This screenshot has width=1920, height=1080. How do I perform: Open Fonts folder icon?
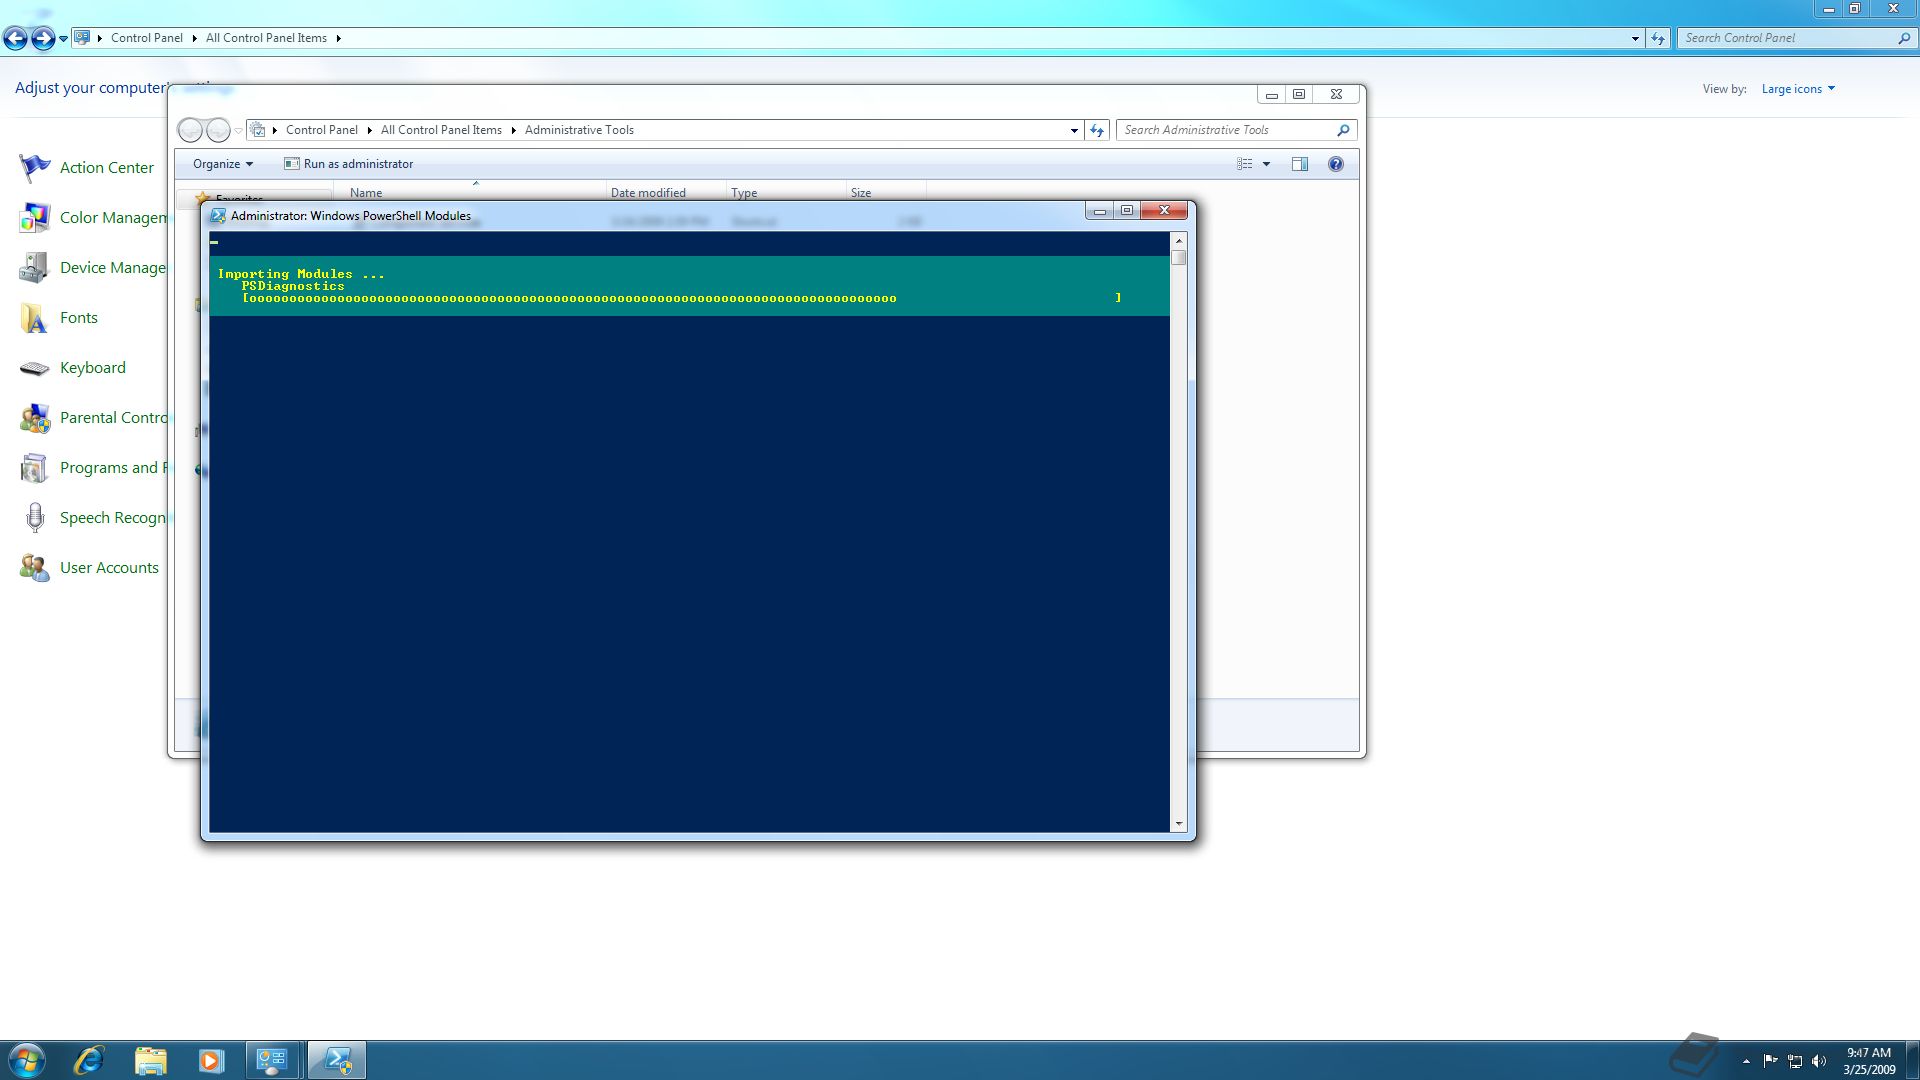click(x=35, y=318)
